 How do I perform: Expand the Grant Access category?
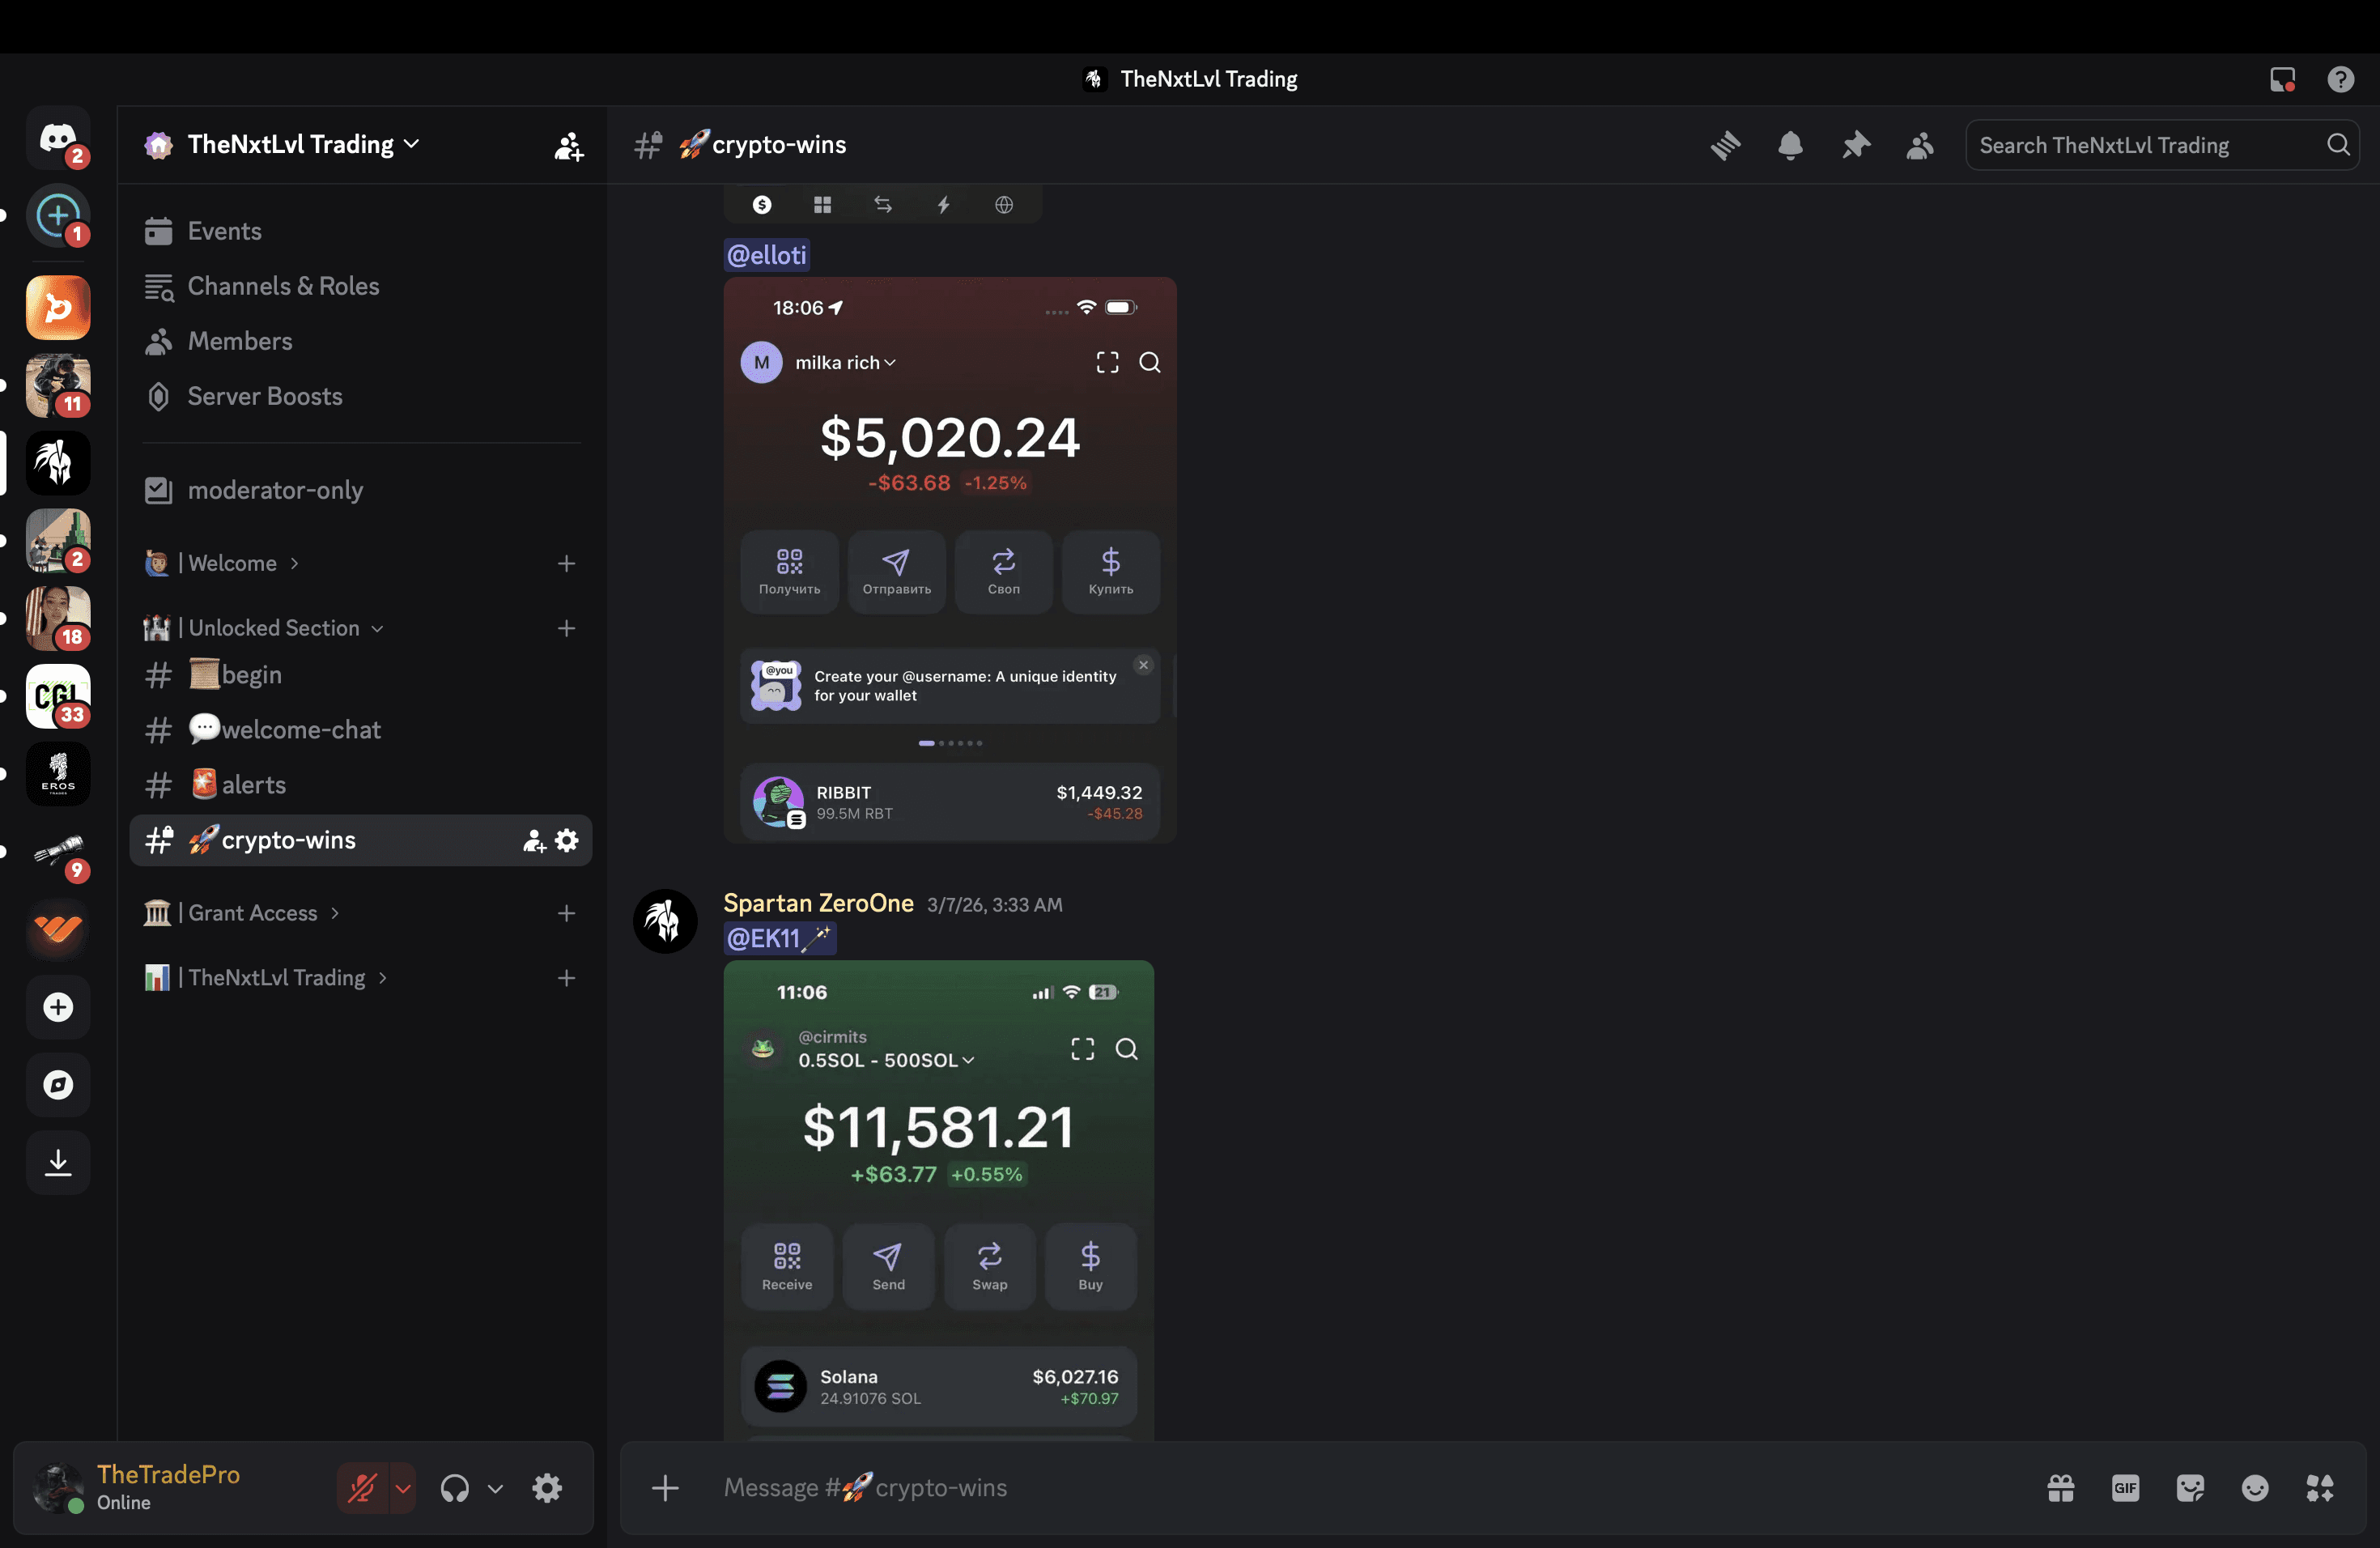(x=252, y=913)
